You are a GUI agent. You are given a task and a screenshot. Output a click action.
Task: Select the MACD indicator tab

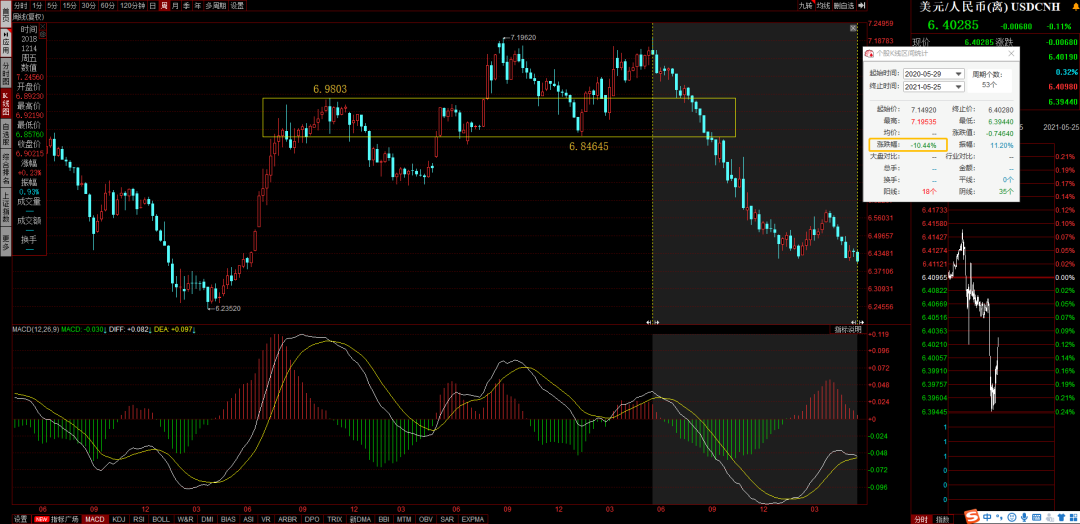tap(95, 519)
